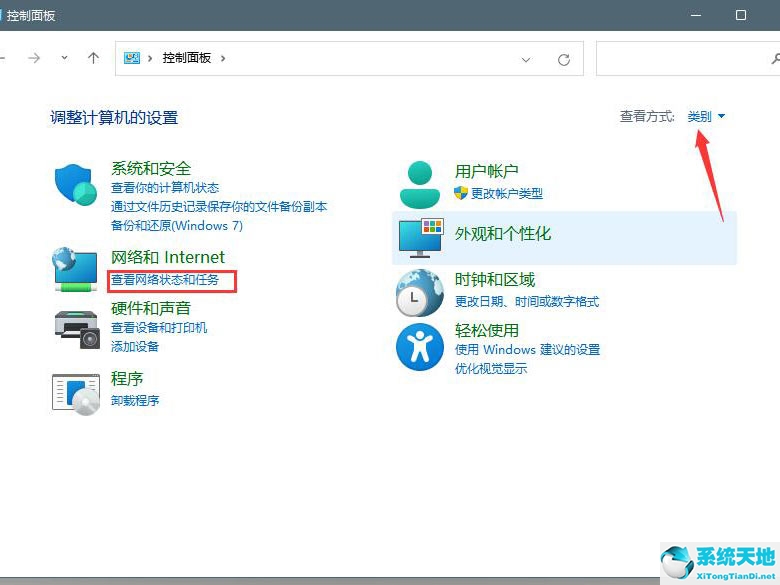
Task: Open 轻松使用 heading link
Action: [487, 330]
